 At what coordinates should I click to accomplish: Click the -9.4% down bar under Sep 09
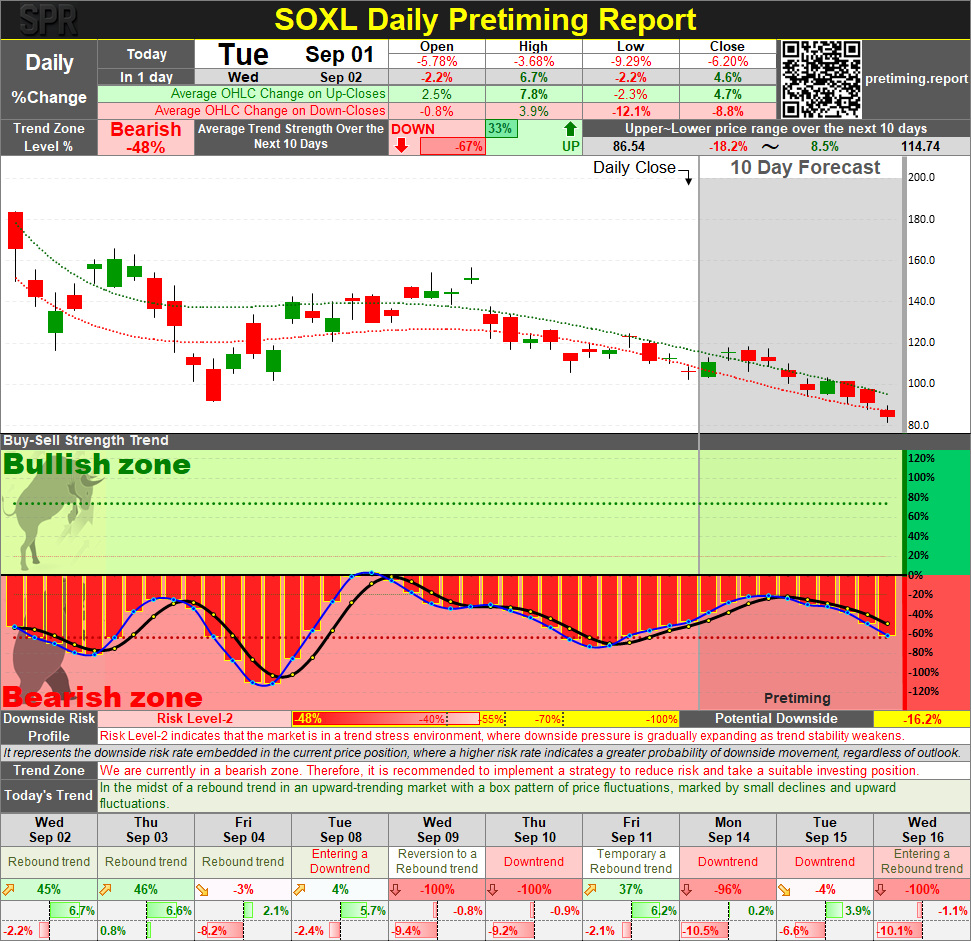[x=414, y=930]
